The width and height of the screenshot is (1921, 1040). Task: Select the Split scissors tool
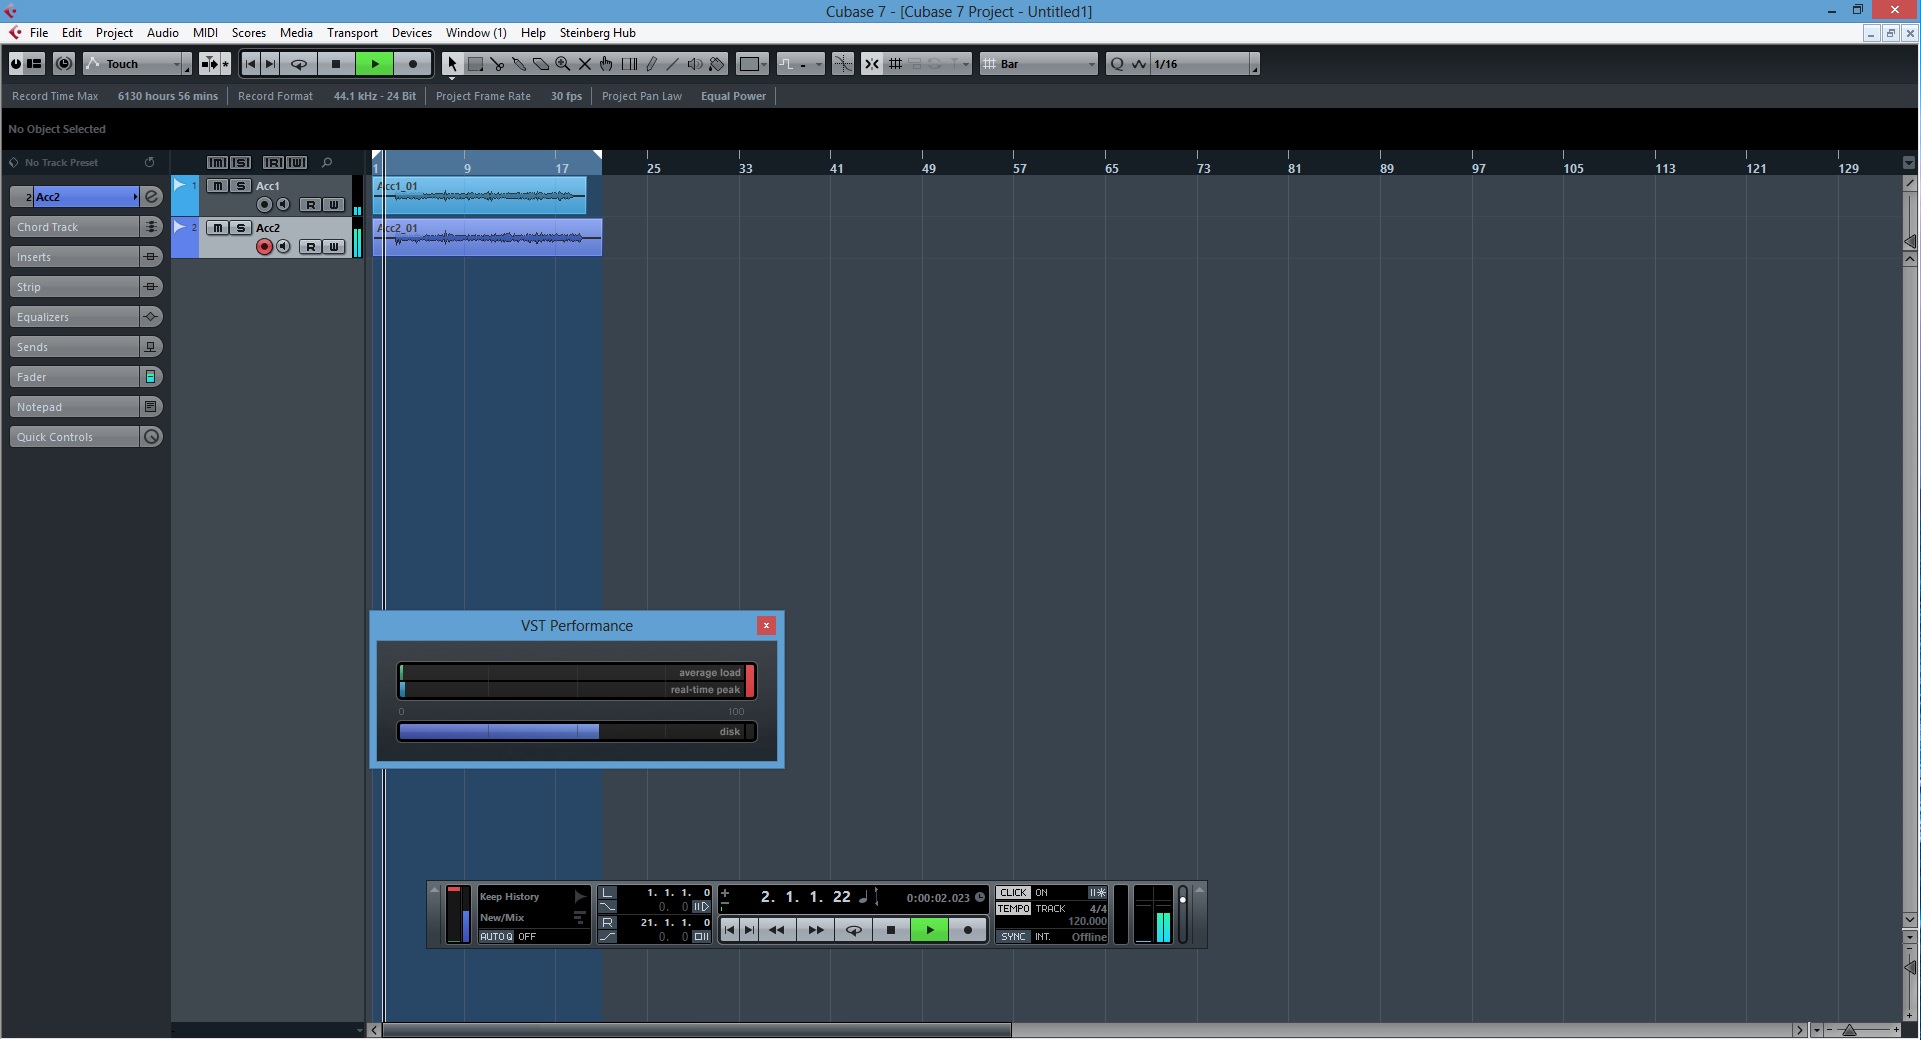click(x=497, y=64)
